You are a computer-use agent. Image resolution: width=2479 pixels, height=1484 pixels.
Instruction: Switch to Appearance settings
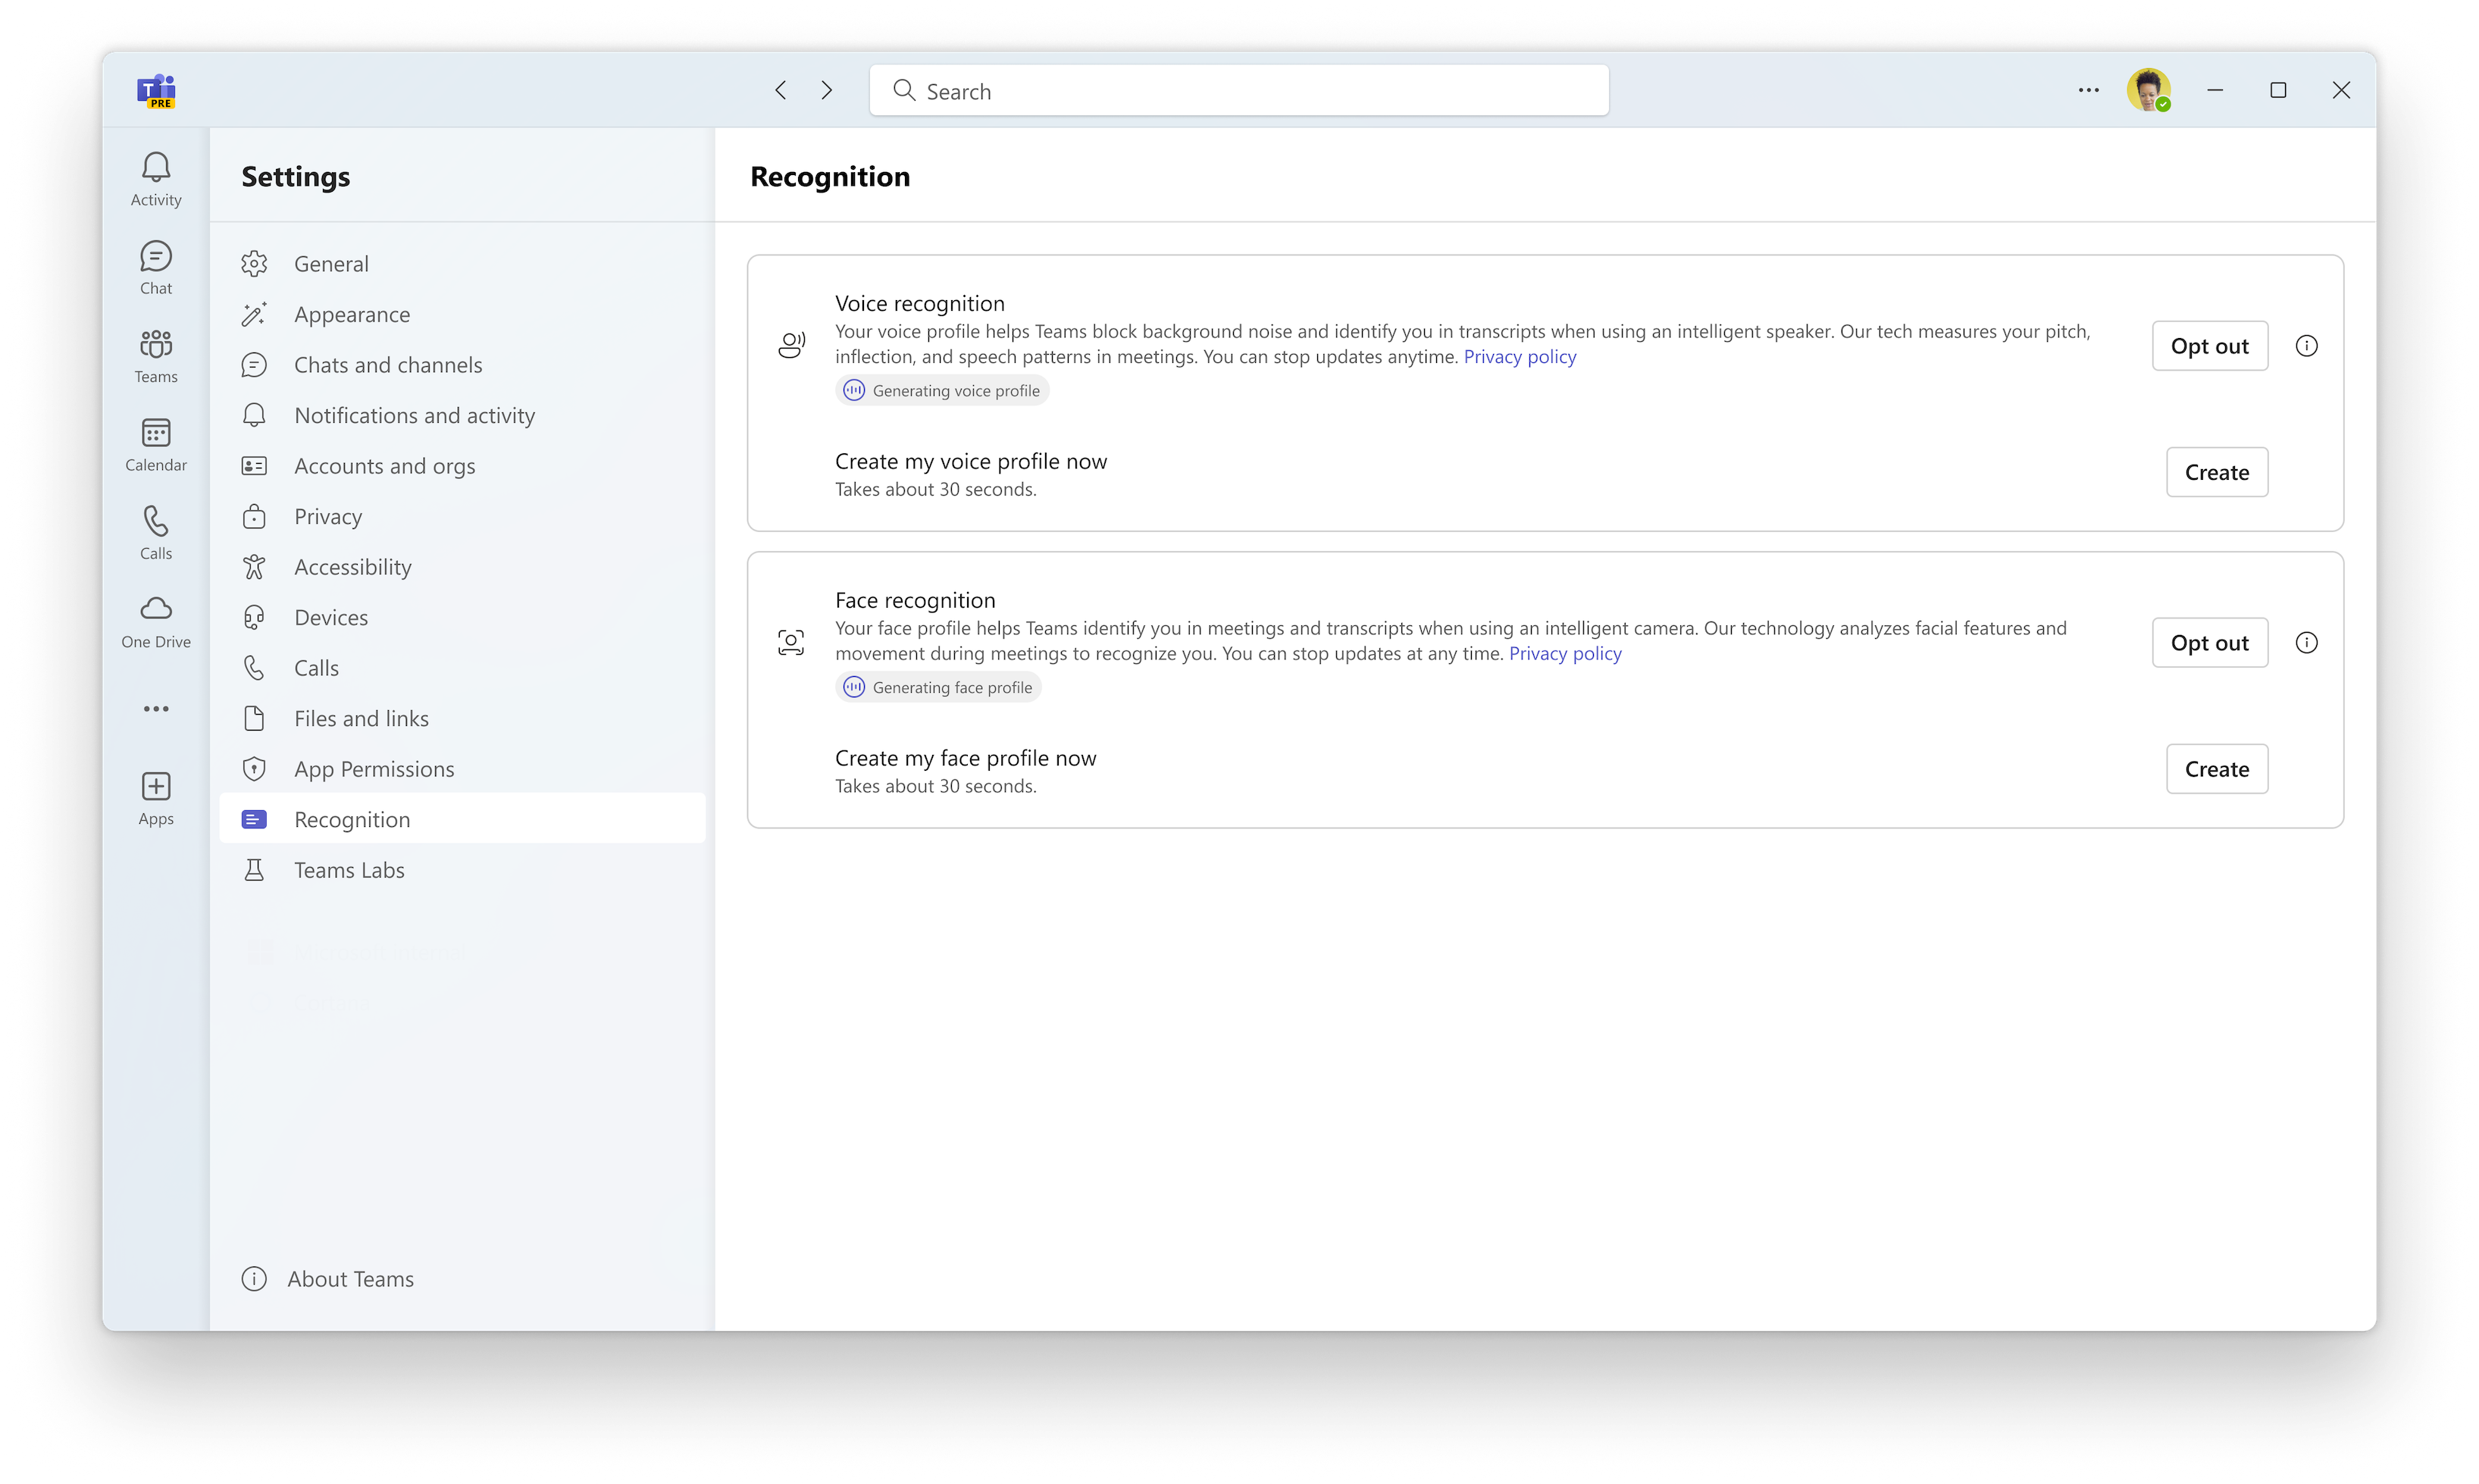click(351, 314)
